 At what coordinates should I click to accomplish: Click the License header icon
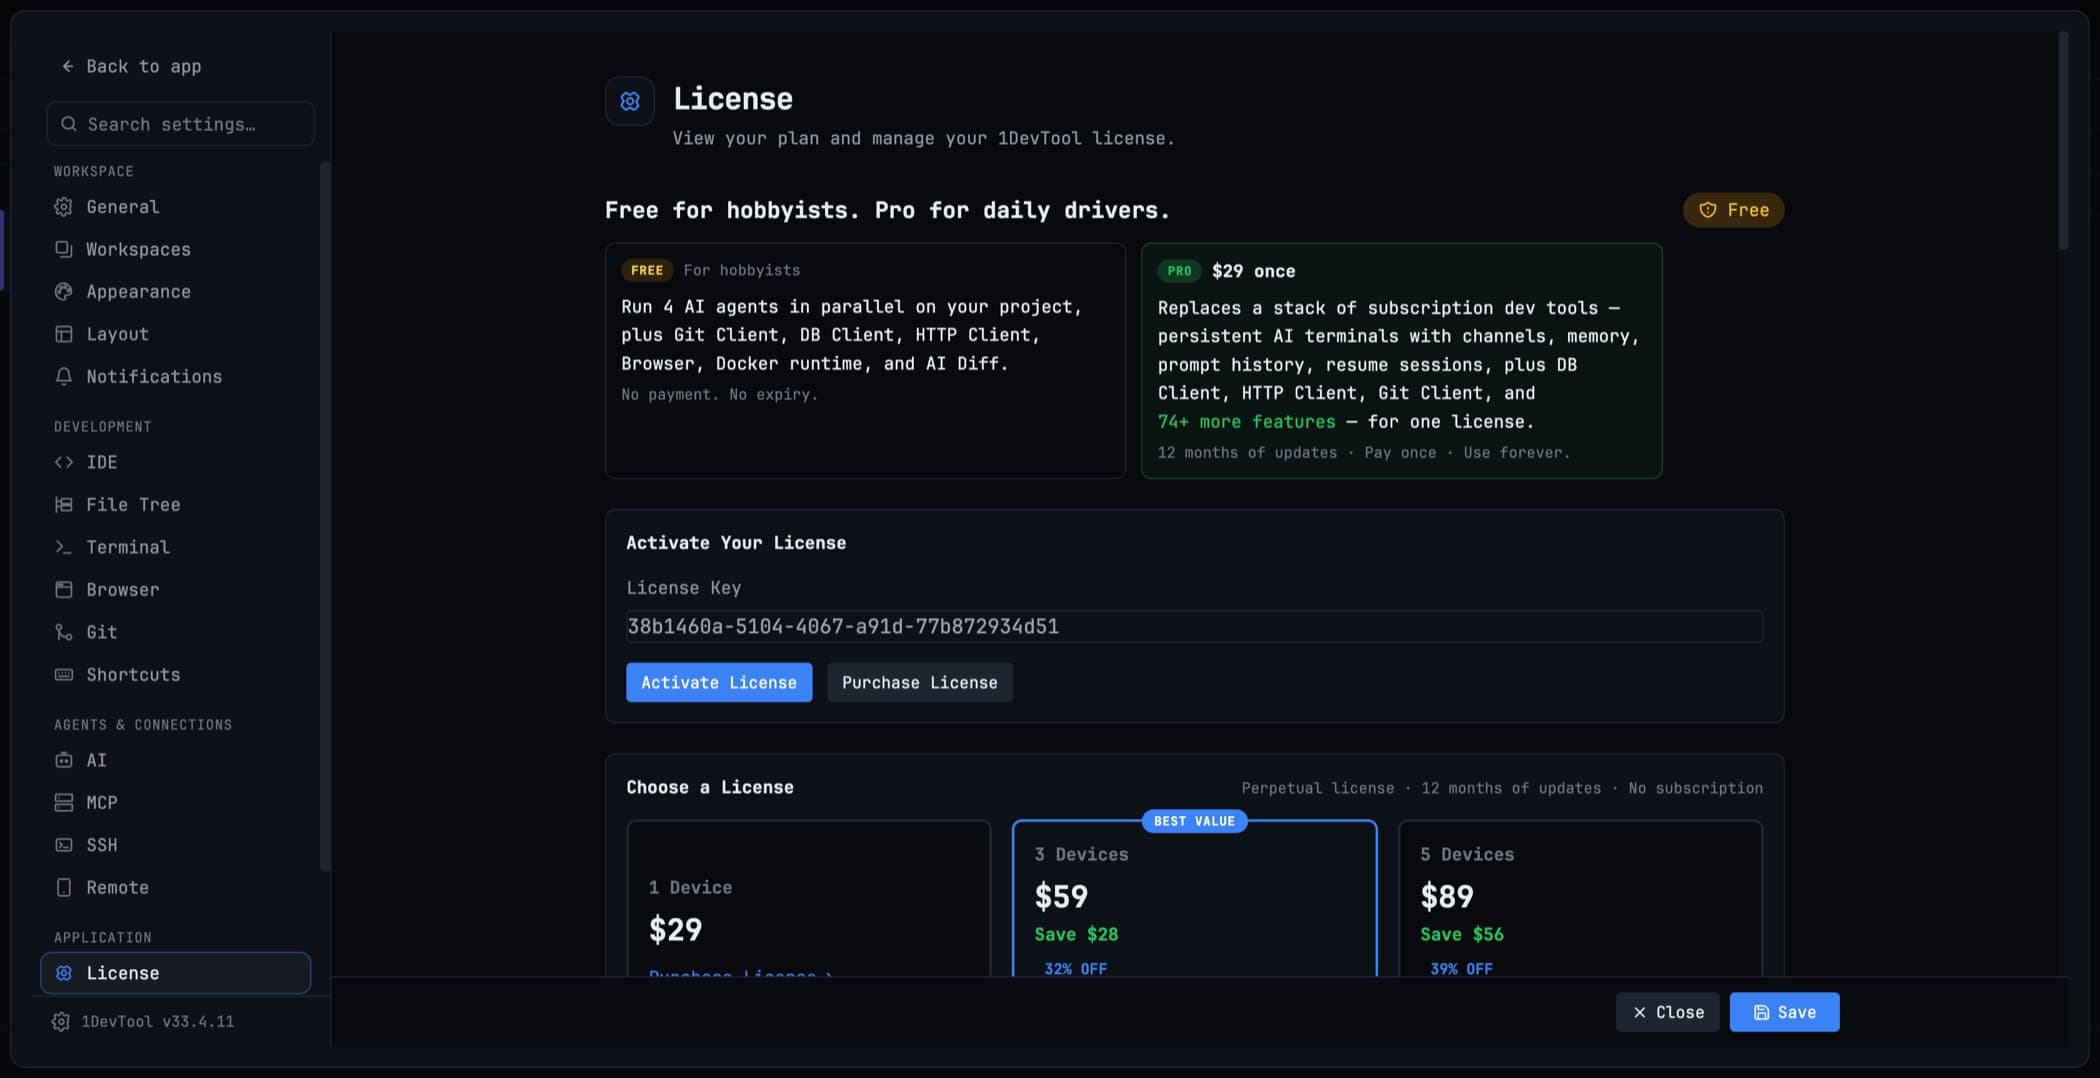click(630, 101)
